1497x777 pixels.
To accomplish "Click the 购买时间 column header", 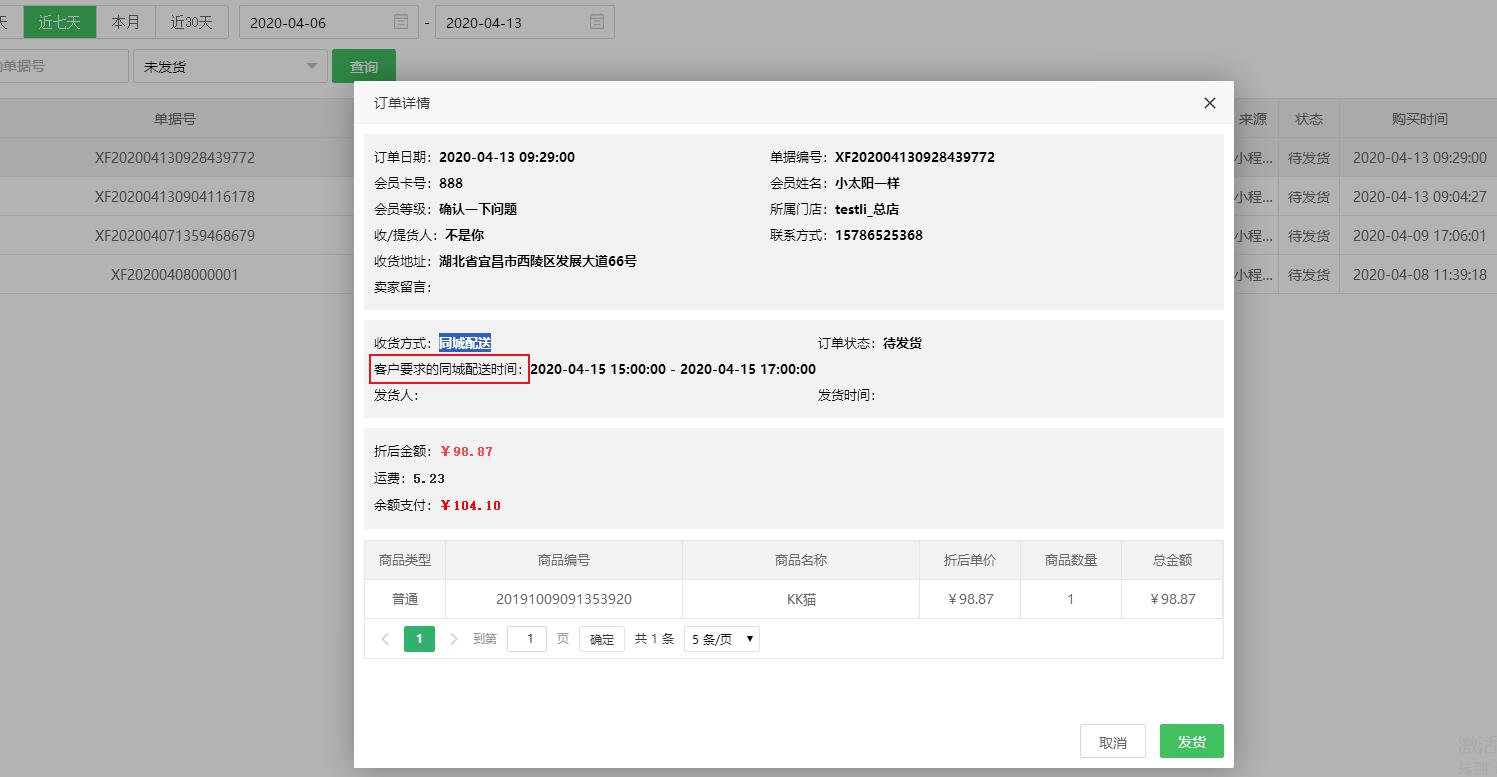I will click(1418, 119).
